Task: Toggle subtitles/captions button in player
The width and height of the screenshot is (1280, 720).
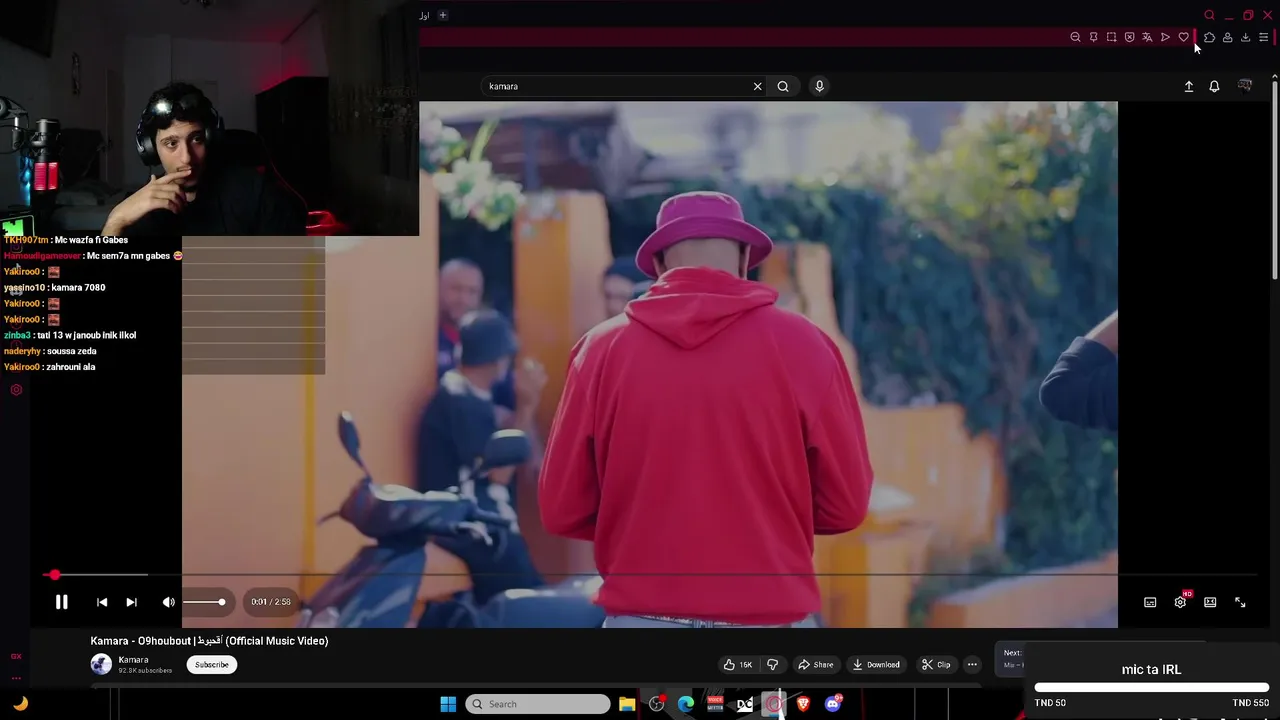Action: click(1150, 602)
